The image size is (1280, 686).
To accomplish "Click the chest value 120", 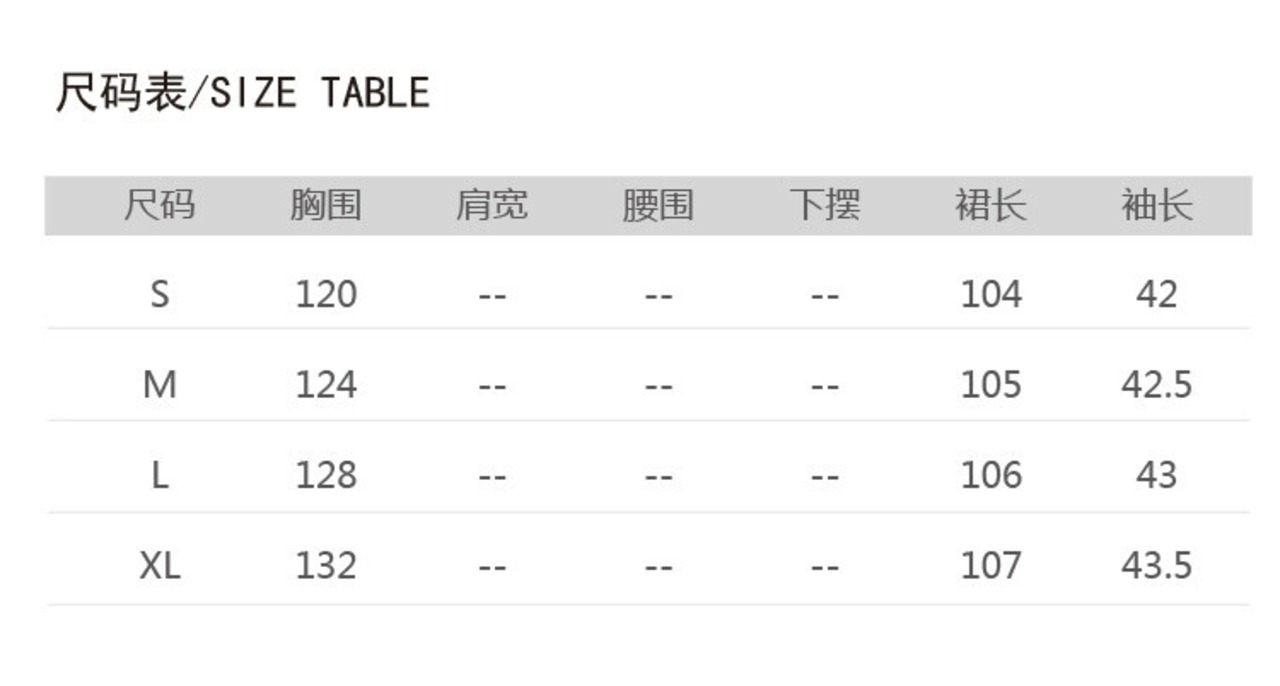I will (326, 294).
